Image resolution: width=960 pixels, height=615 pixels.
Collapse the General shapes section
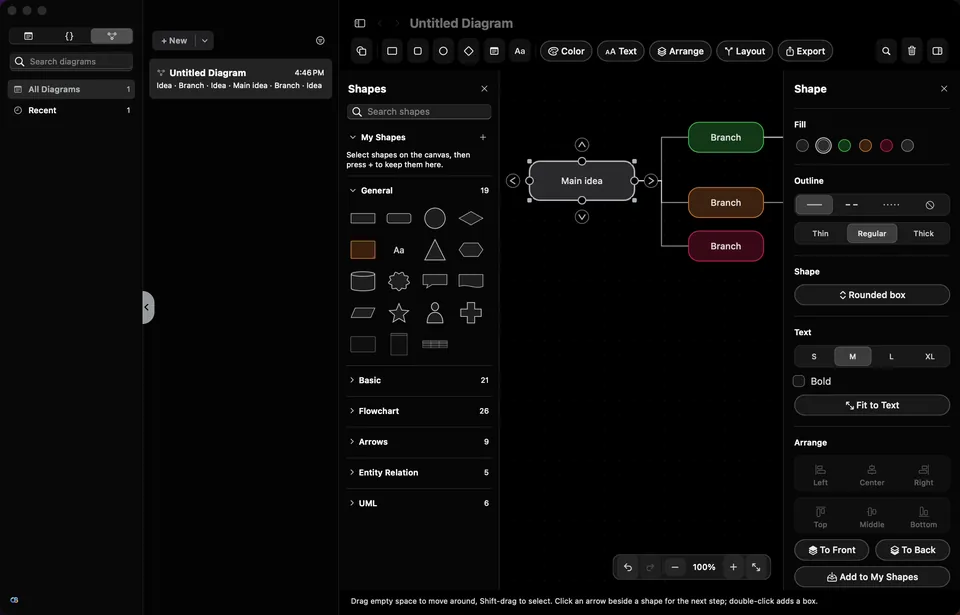pyautogui.click(x=353, y=191)
